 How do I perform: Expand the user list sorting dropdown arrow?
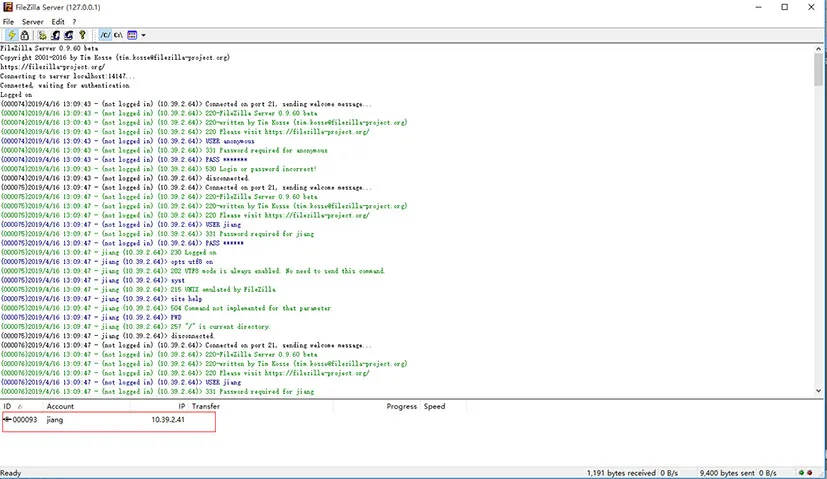143,35
